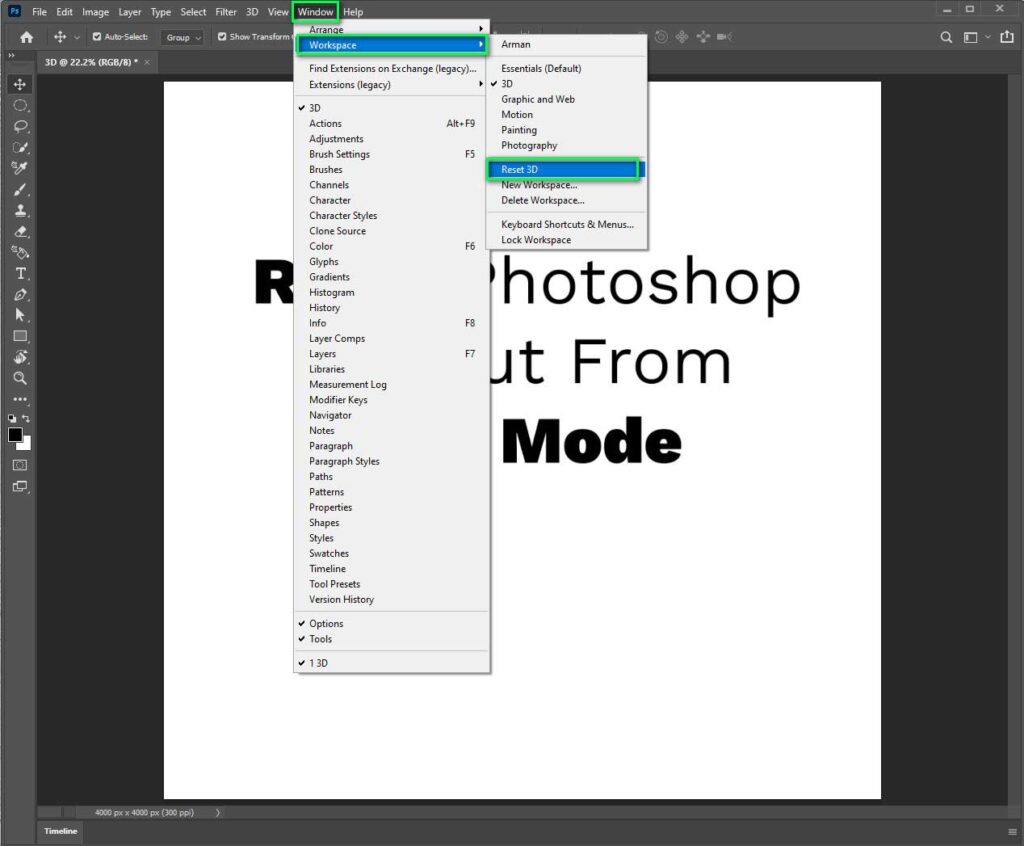
Task: Toggle the checked 3D panel entry
Action: 391,108
